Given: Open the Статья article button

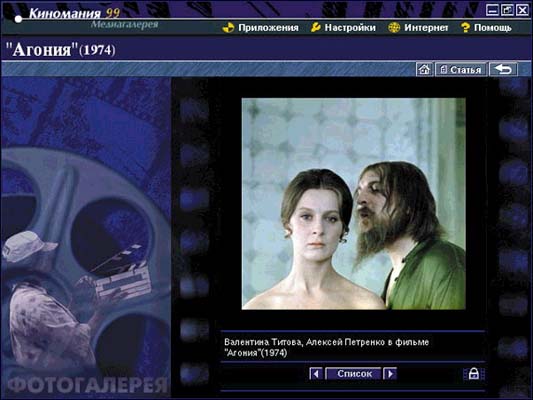Looking at the screenshot, I should coord(461,69).
